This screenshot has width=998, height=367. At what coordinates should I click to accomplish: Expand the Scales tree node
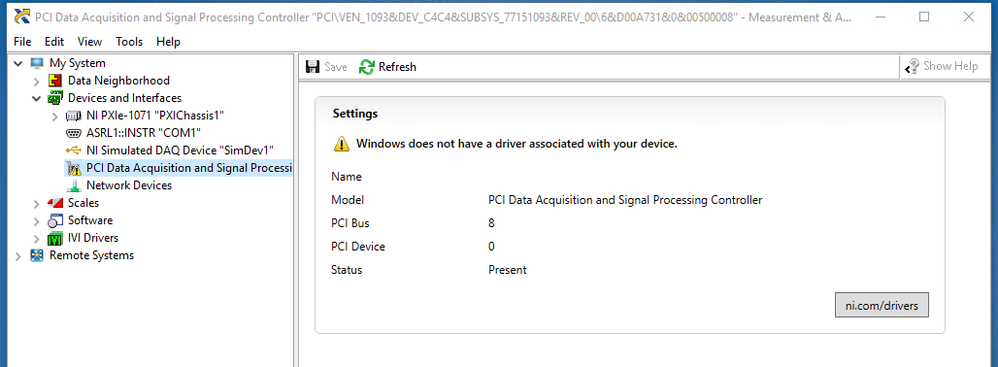[37, 204]
